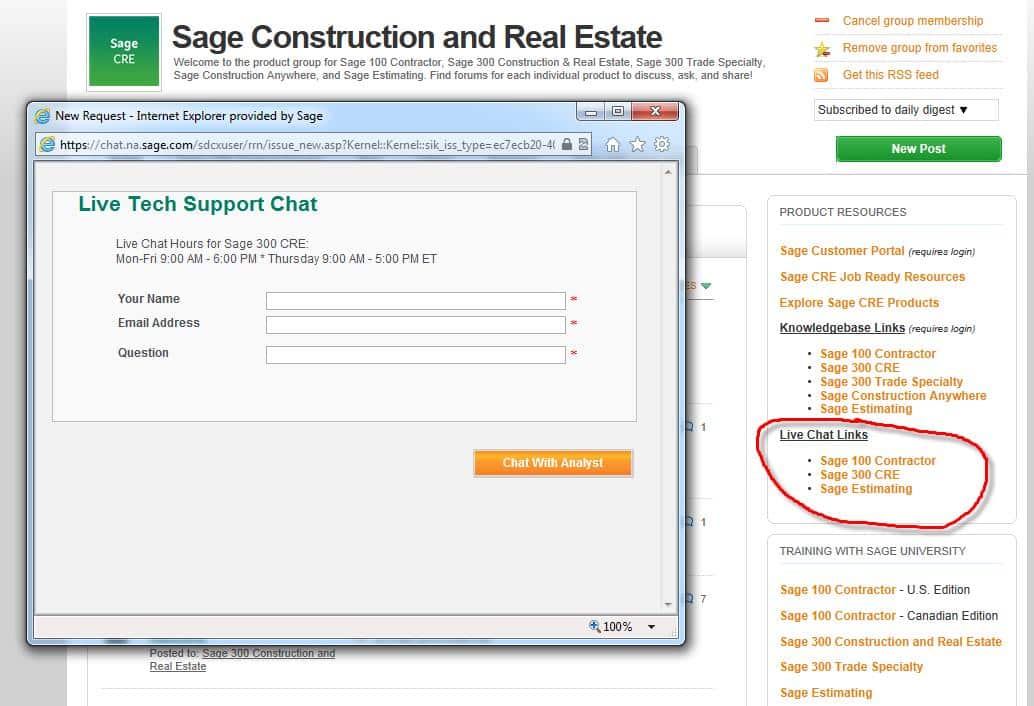Click the Knowledgebase Links heading
The width and height of the screenshot is (1034, 706).
click(842, 328)
